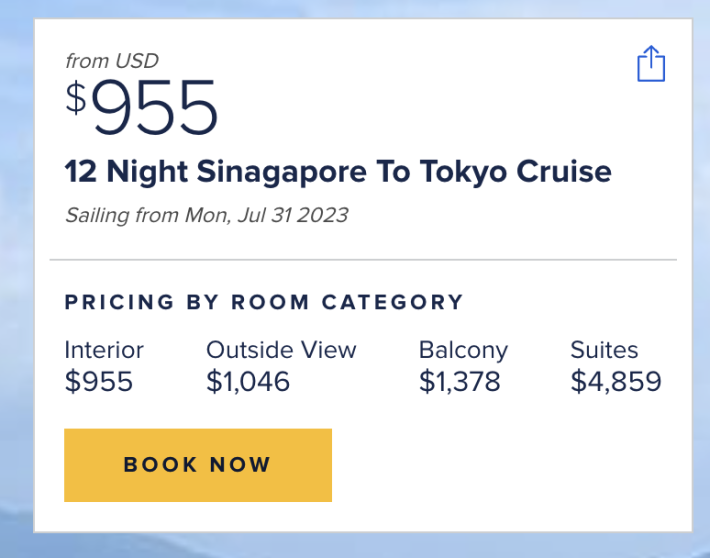Open the 12 Night Sinagapore To Tokyo Cruise title
The image size is (710, 558).
(338, 171)
